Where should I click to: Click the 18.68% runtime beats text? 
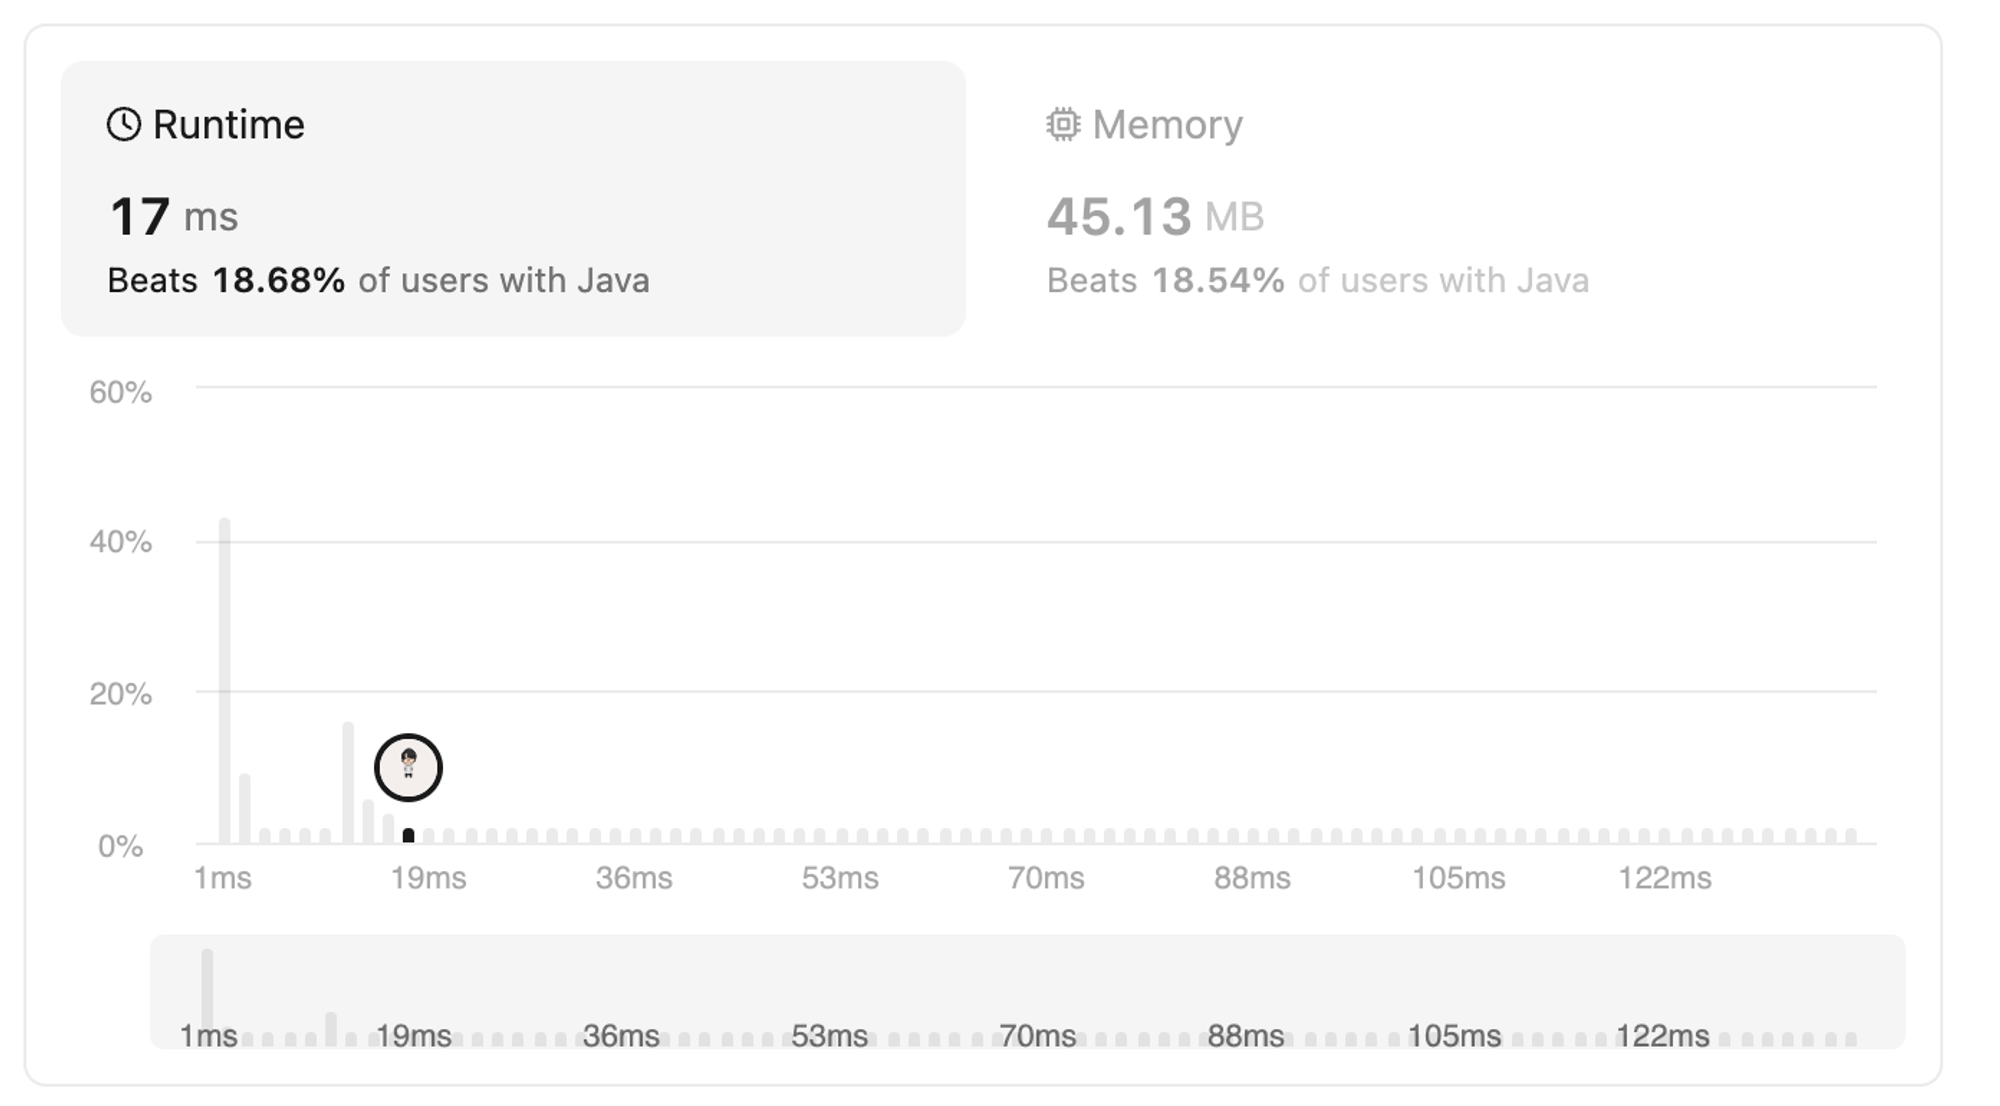pyautogui.click(x=278, y=280)
